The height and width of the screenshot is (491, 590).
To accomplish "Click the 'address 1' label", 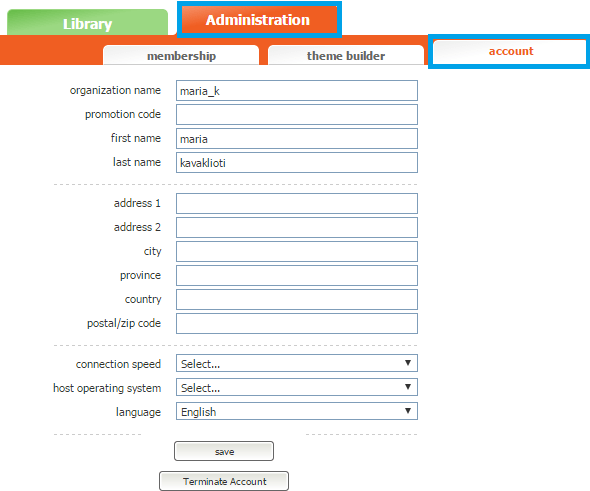I will click(137, 203).
